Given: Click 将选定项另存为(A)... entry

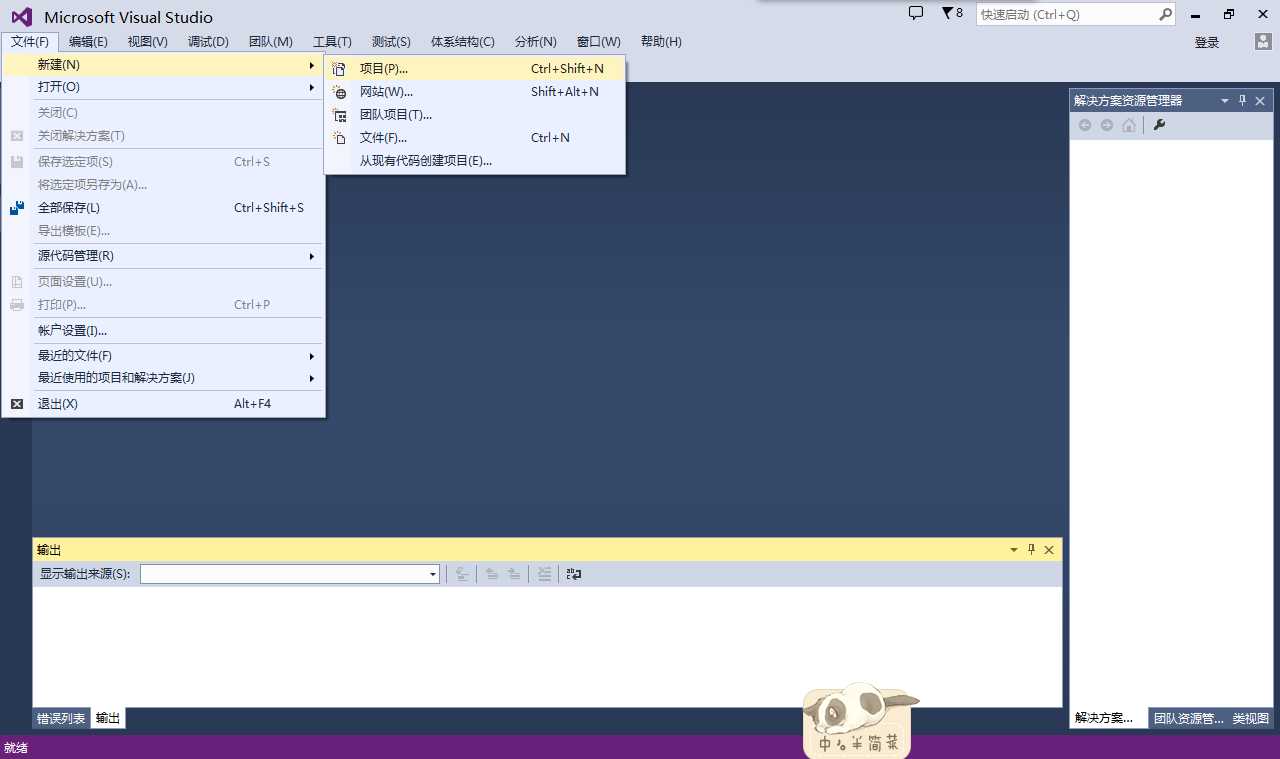Looking at the screenshot, I should [164, 185].
